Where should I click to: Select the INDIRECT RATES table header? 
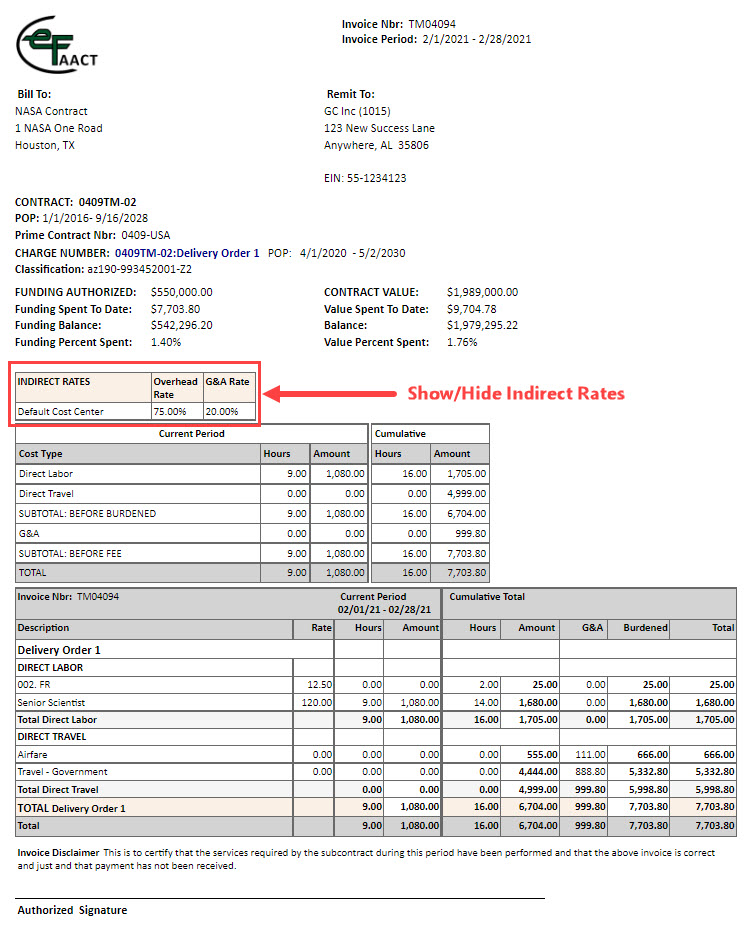54,382
